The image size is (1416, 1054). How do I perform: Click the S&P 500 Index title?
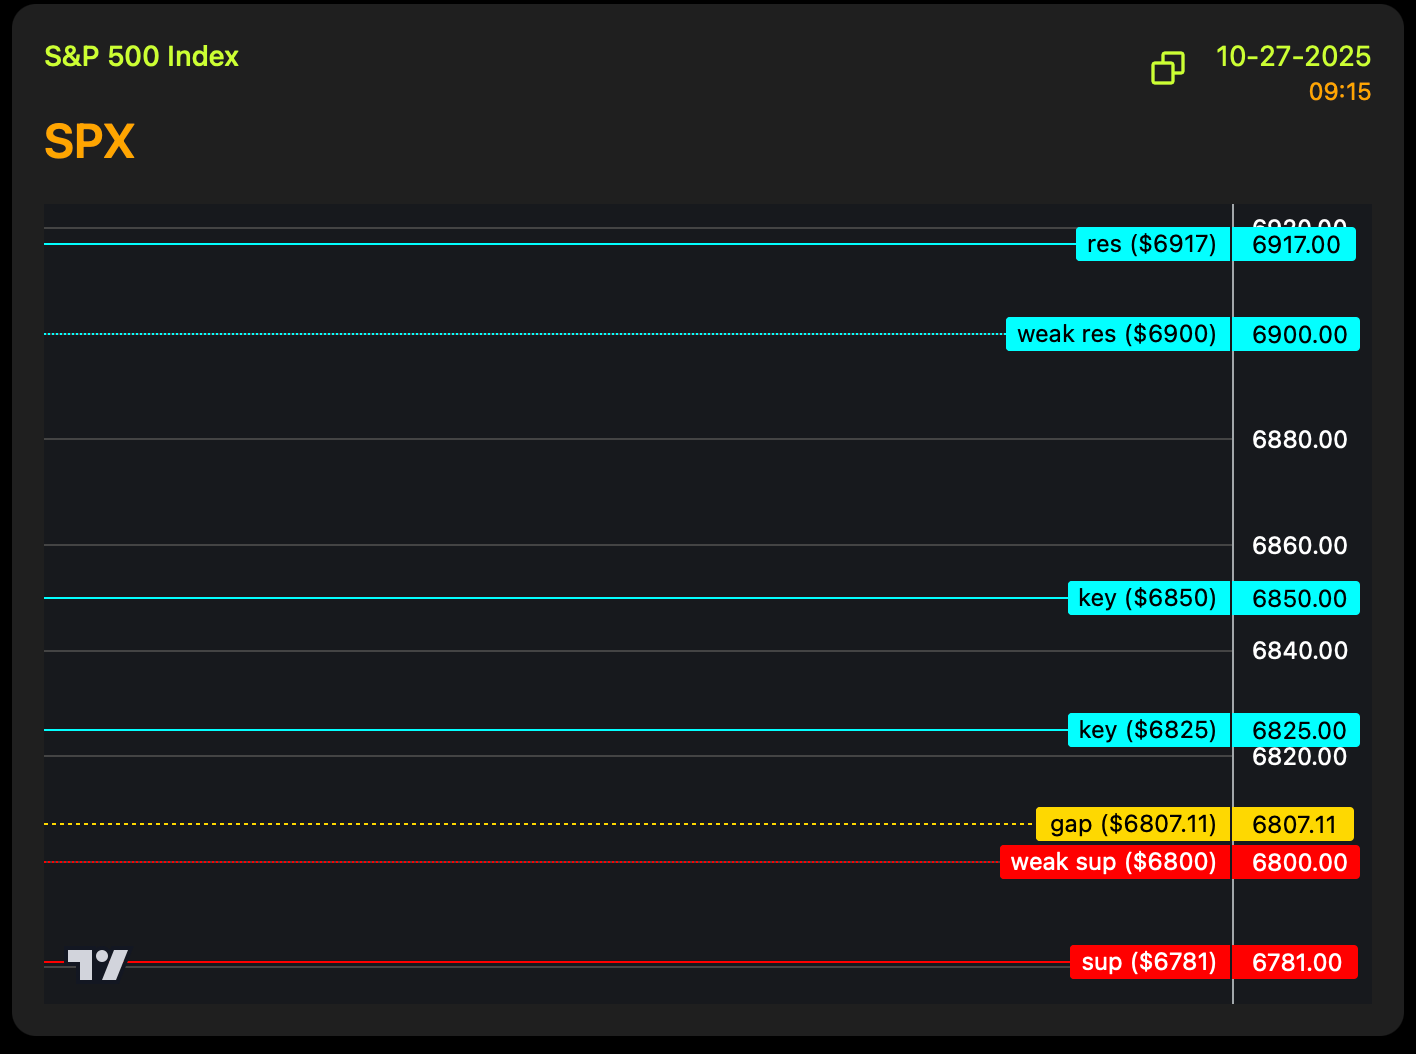[x=142, y=56]
